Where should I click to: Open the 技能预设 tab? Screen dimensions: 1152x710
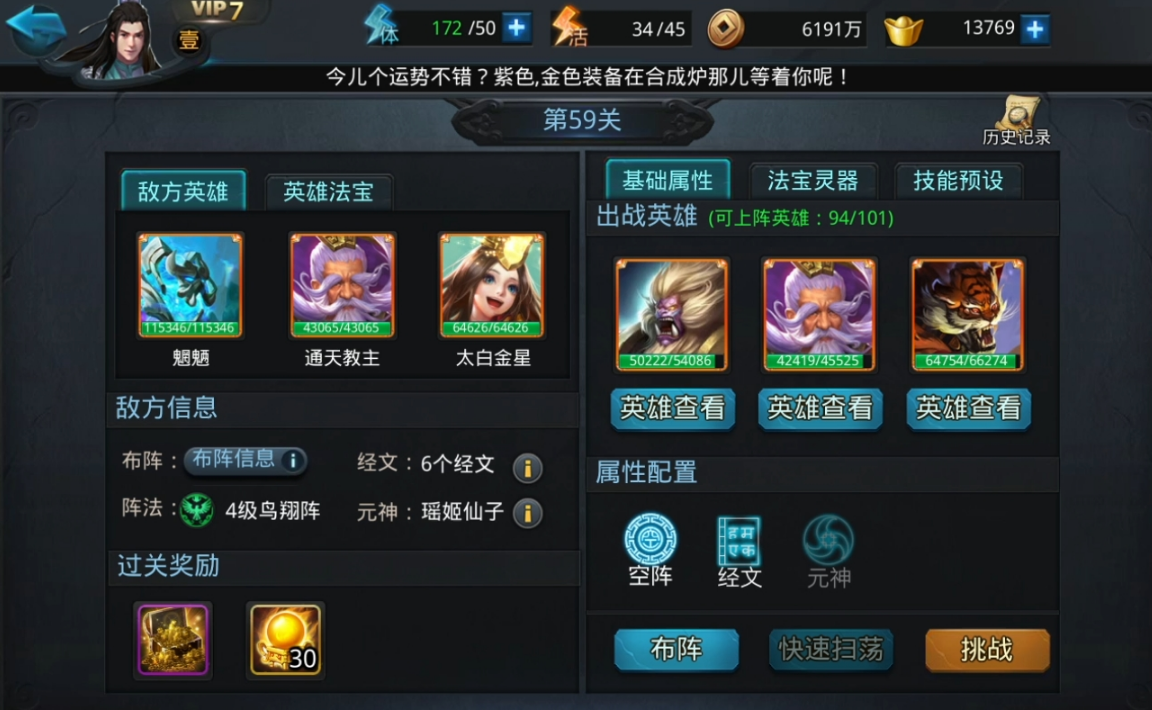(x=958, y=180)
